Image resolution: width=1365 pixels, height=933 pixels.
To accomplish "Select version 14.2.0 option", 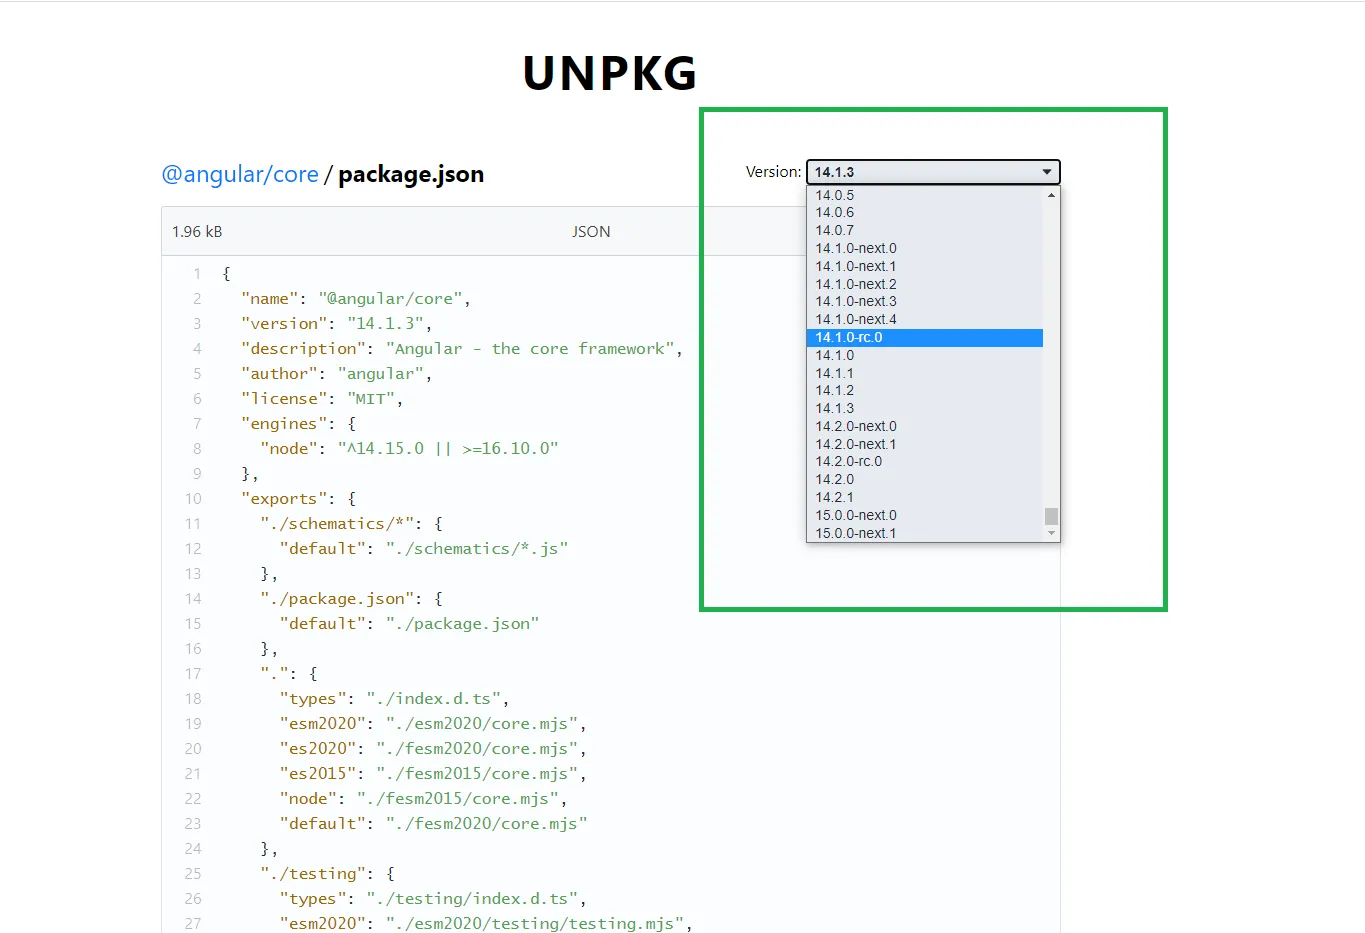I will coord(925,479).
